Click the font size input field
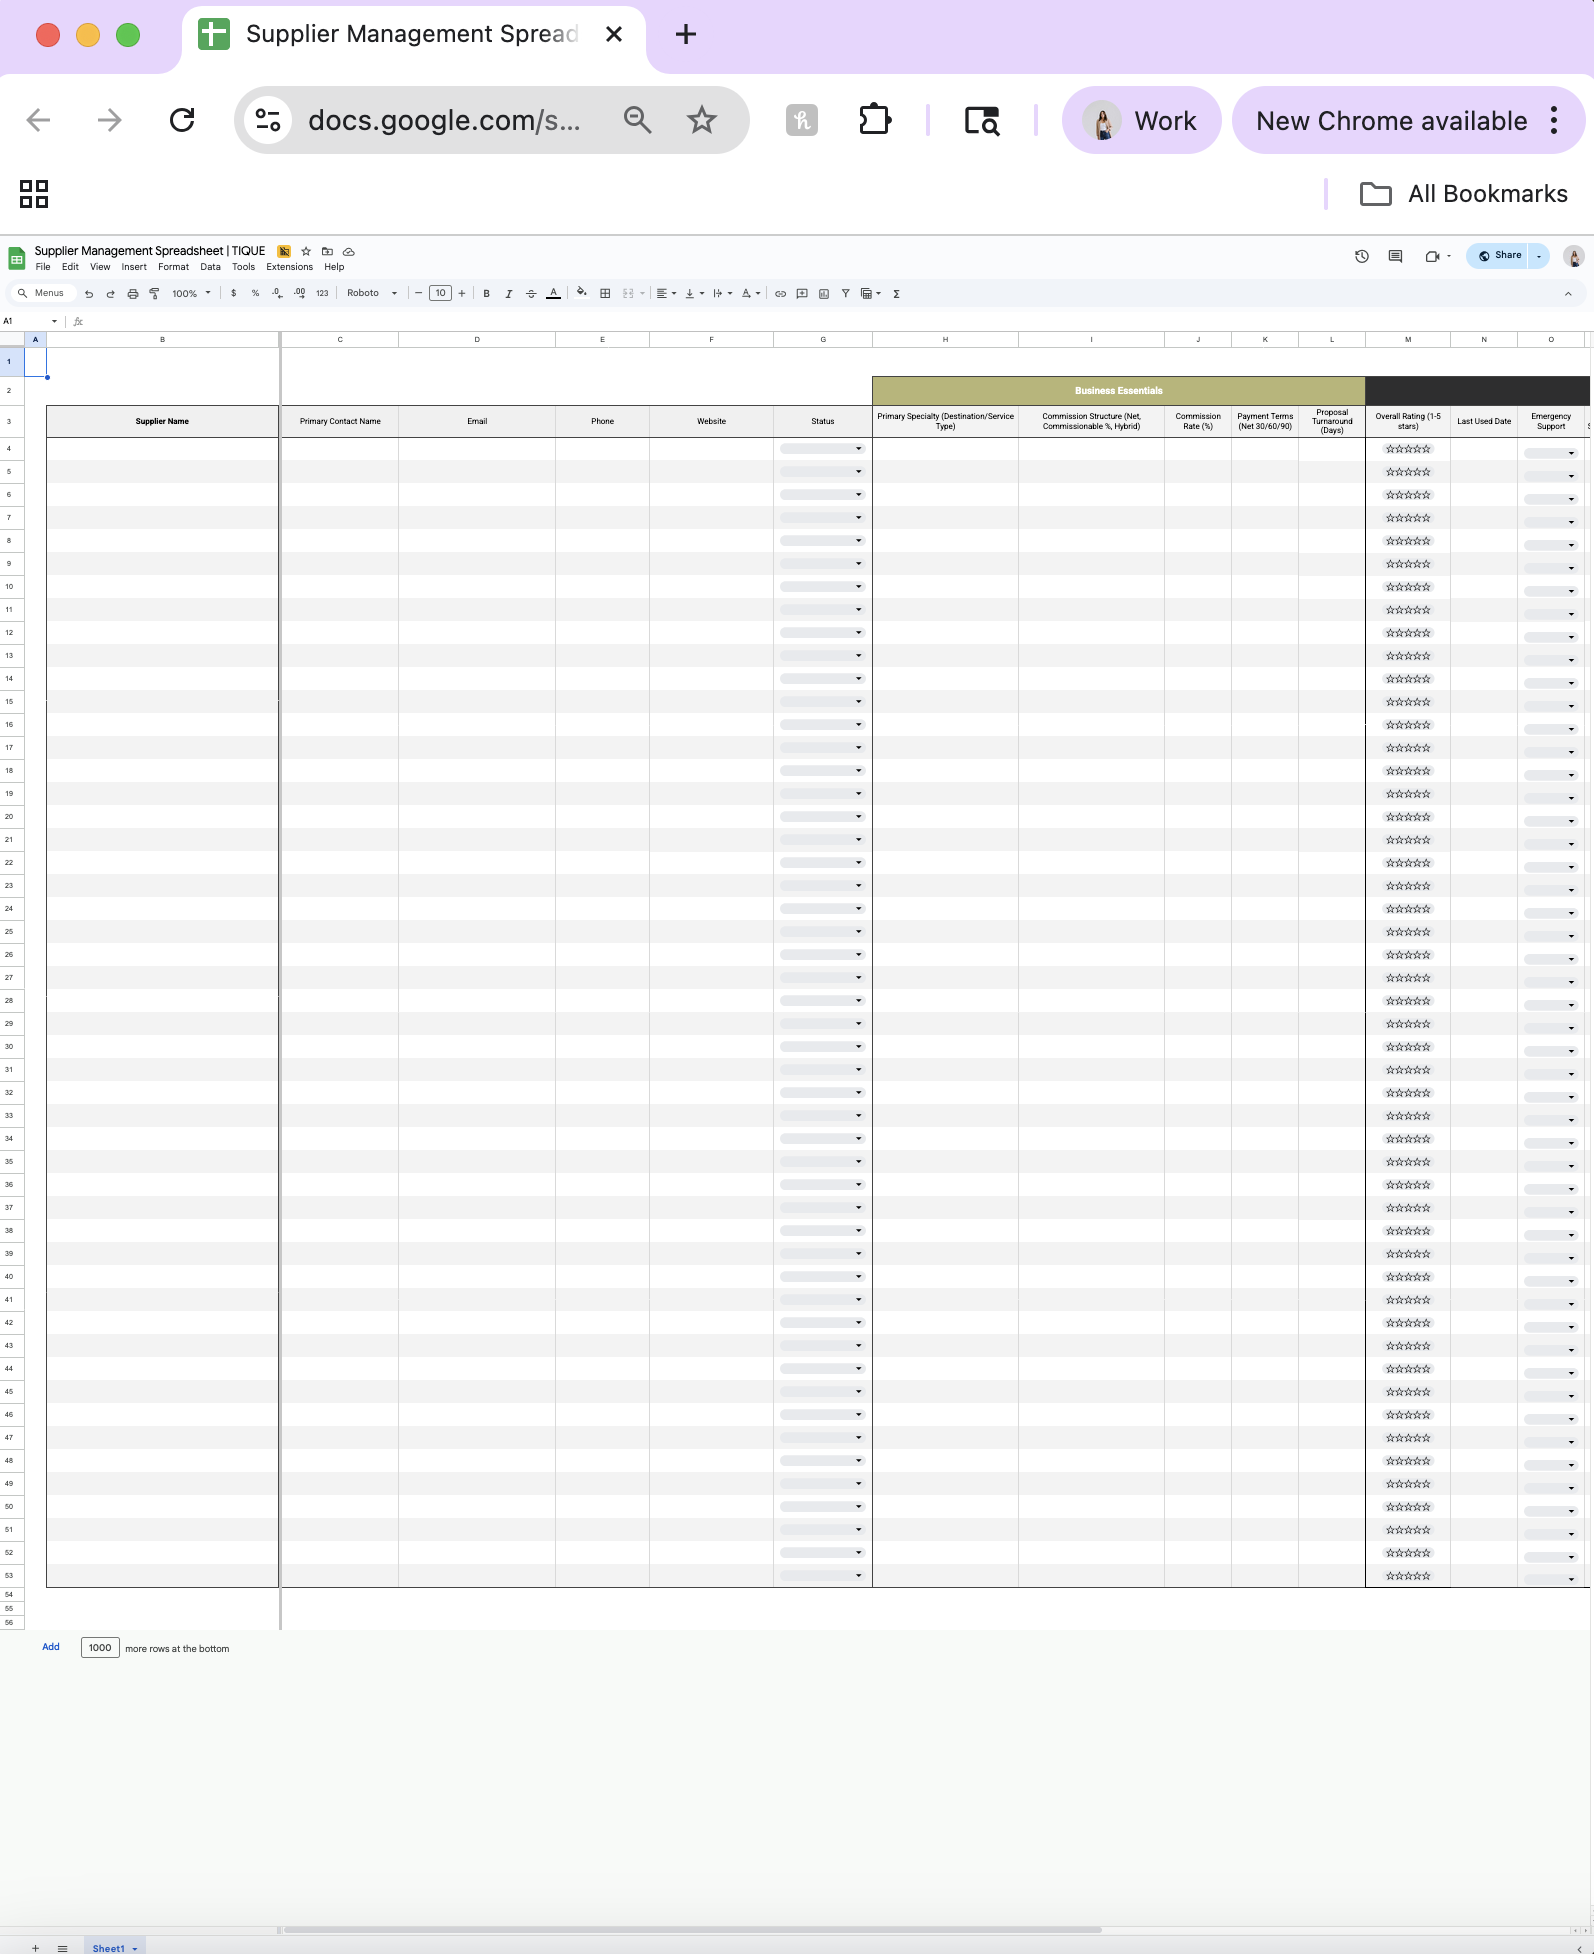This screenshot has height=1954, width=1594. click(440, 294)
